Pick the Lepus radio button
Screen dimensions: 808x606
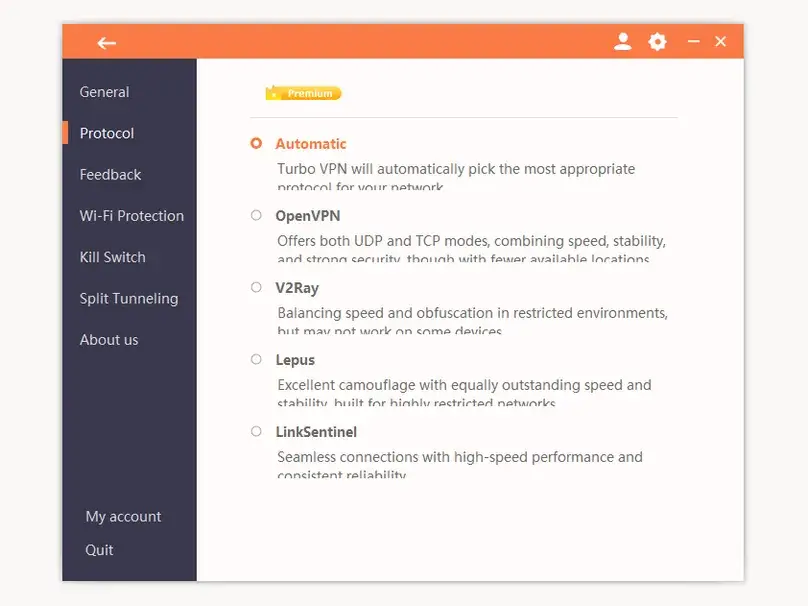[256, 359]
